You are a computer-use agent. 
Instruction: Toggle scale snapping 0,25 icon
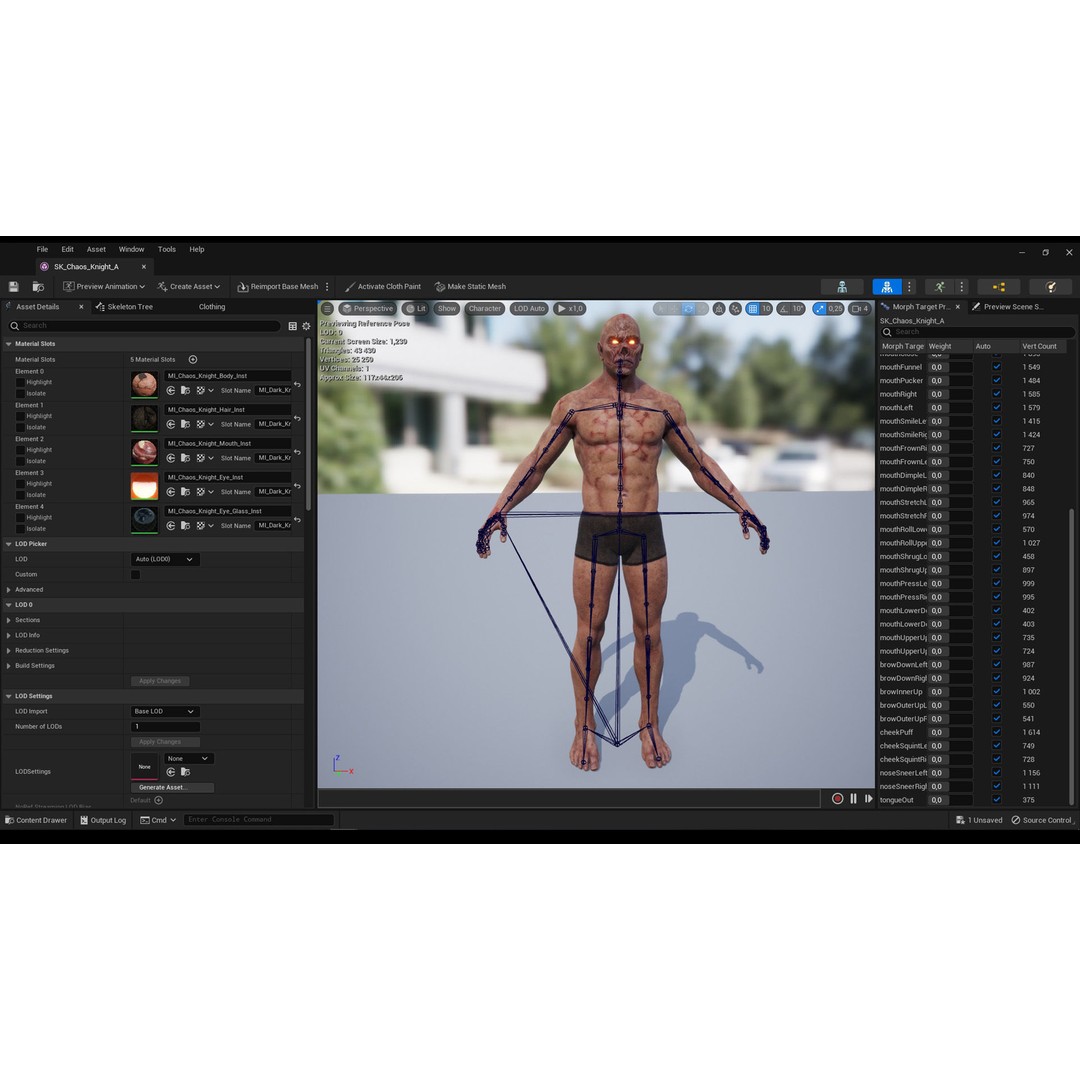point(820,309)
